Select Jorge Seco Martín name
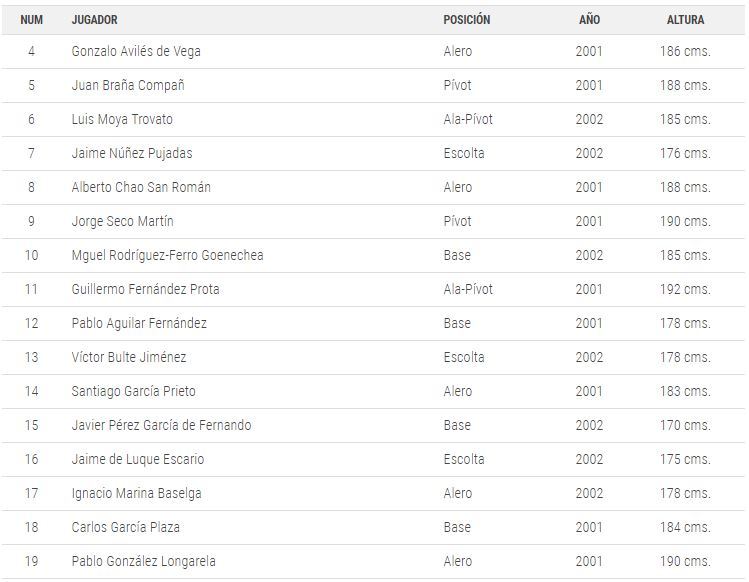 pos(122,221)
